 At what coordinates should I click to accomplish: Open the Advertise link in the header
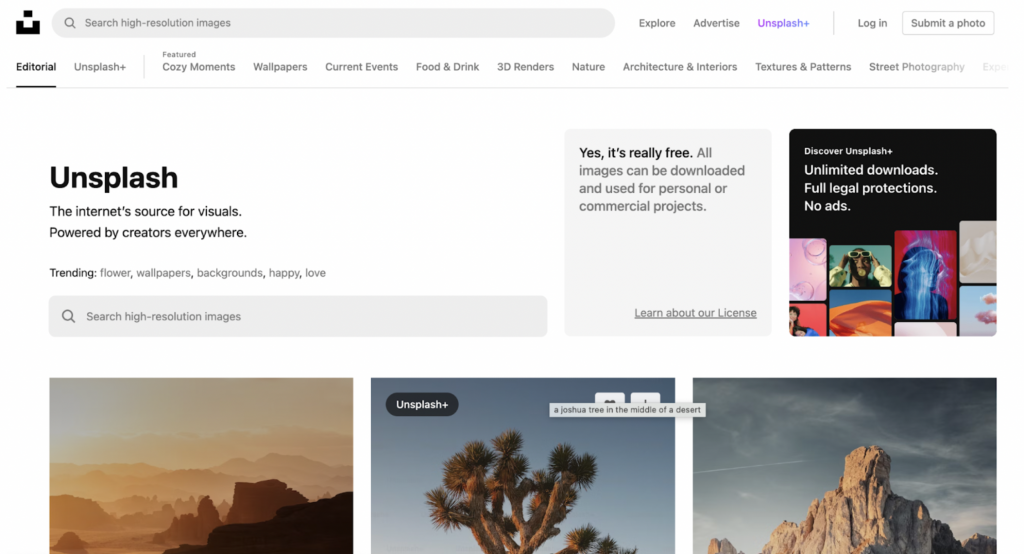click(x=716, y=23)
